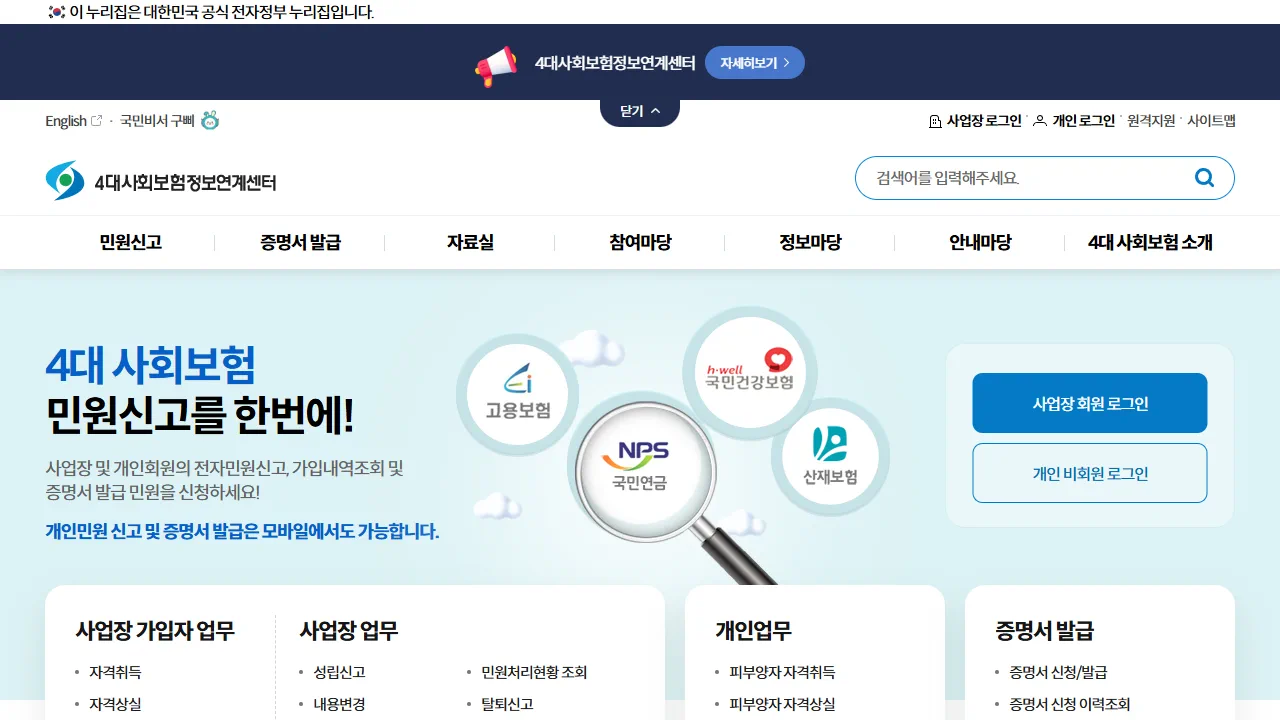Open the 민원신고 menu
Screen dimensions: 1280x720
pos(130,242)
